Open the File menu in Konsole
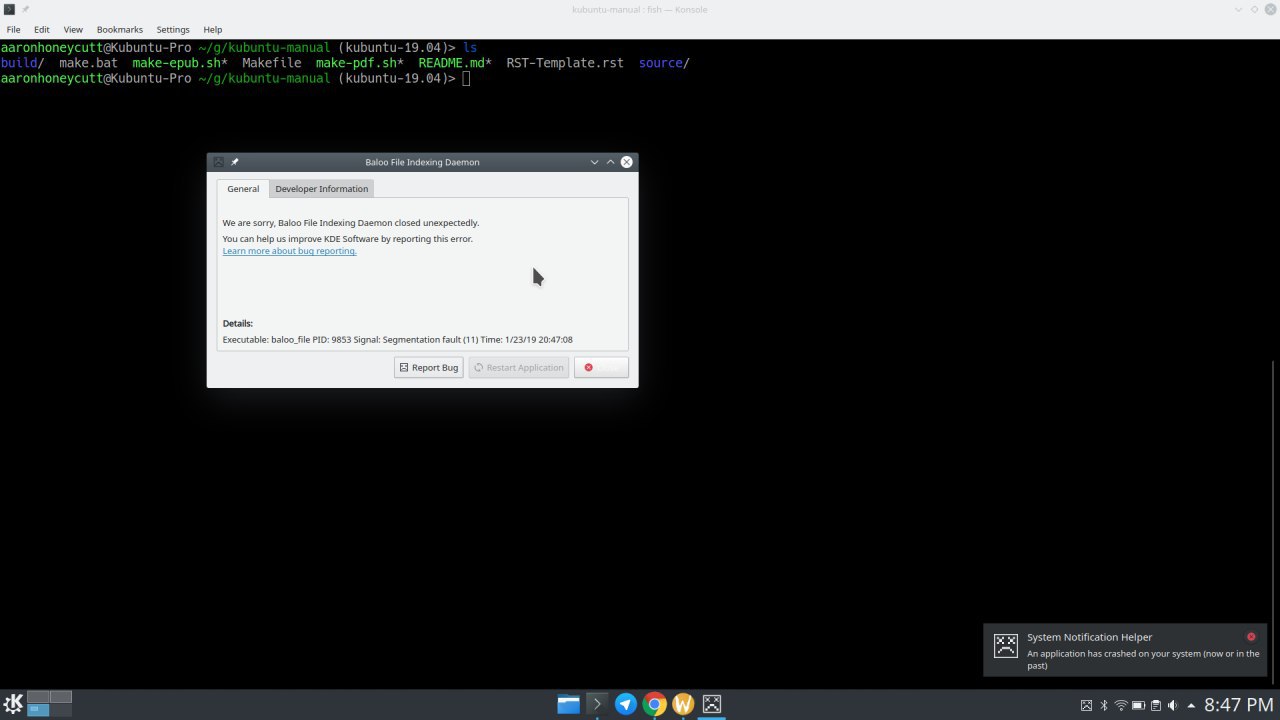1280x720 pixels. (13, 30)
